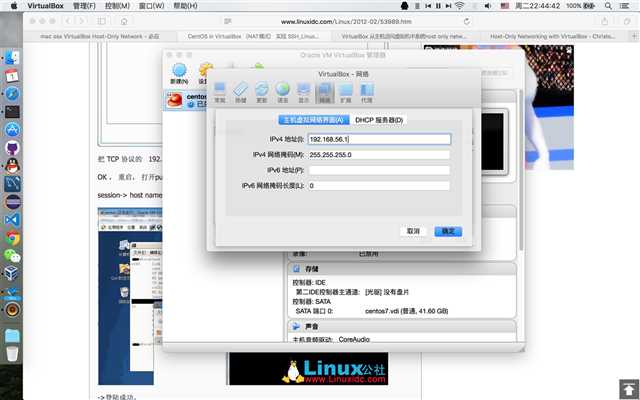Switch to the 'mac osx VirtualBox Host-Only Network' tab
The image size is (640, 400).
pyautogui.click(x=100, y=36)
